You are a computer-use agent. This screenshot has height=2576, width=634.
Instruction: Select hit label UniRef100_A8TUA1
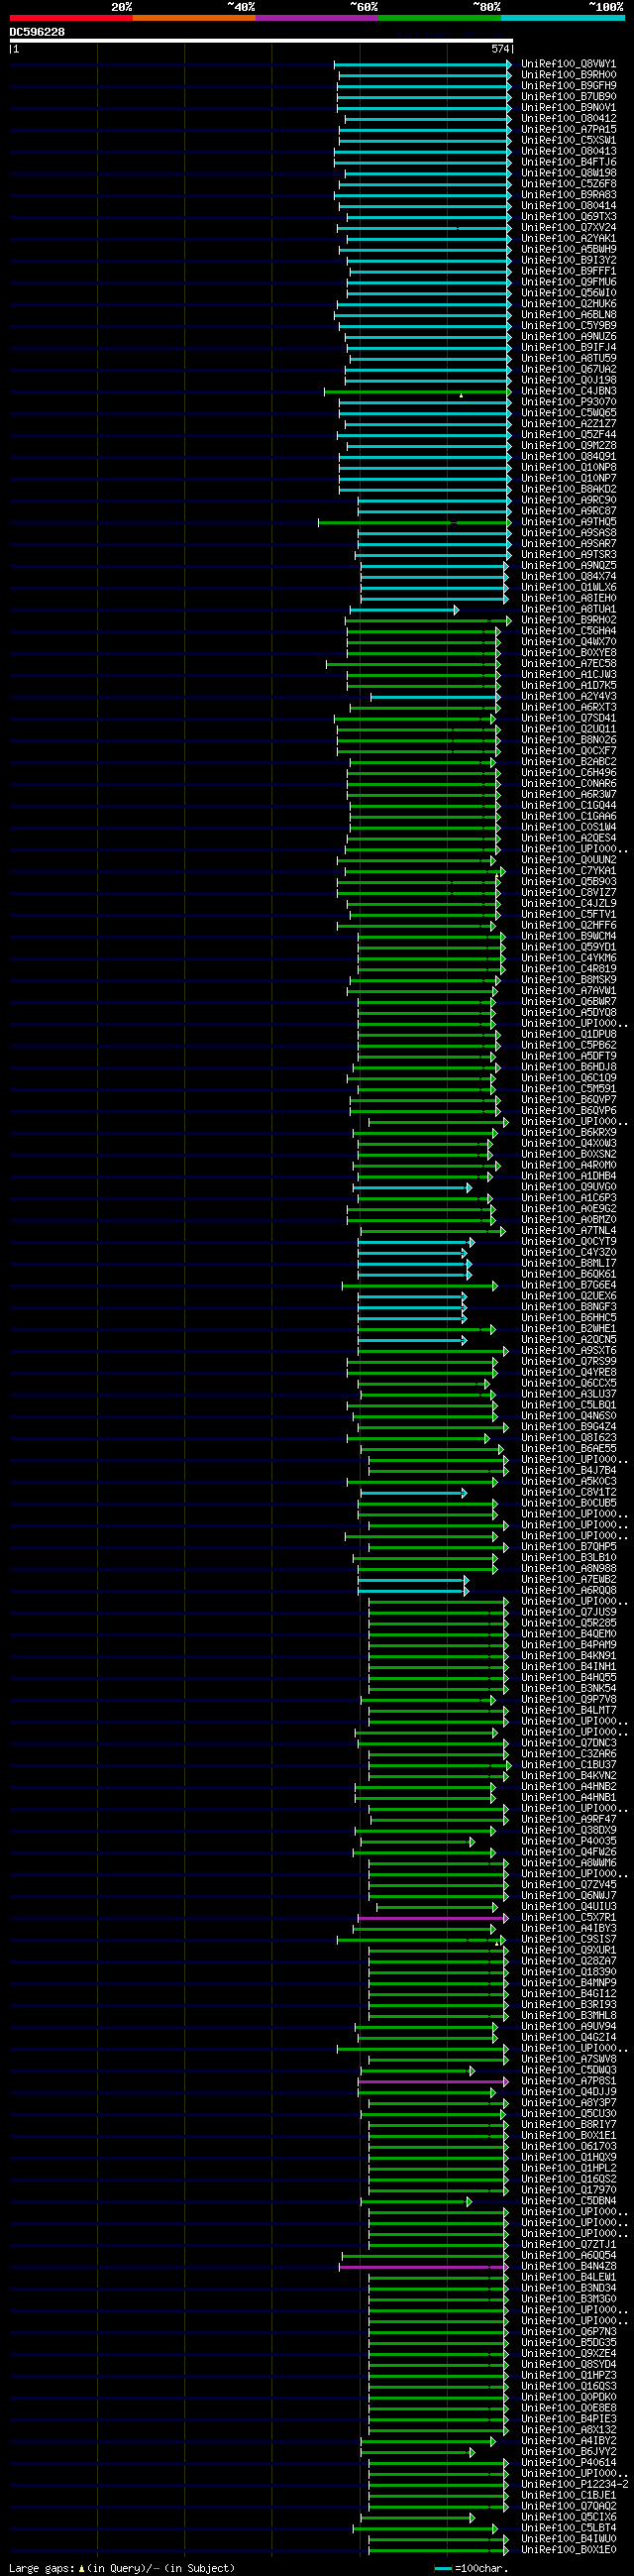coord(568,609)
